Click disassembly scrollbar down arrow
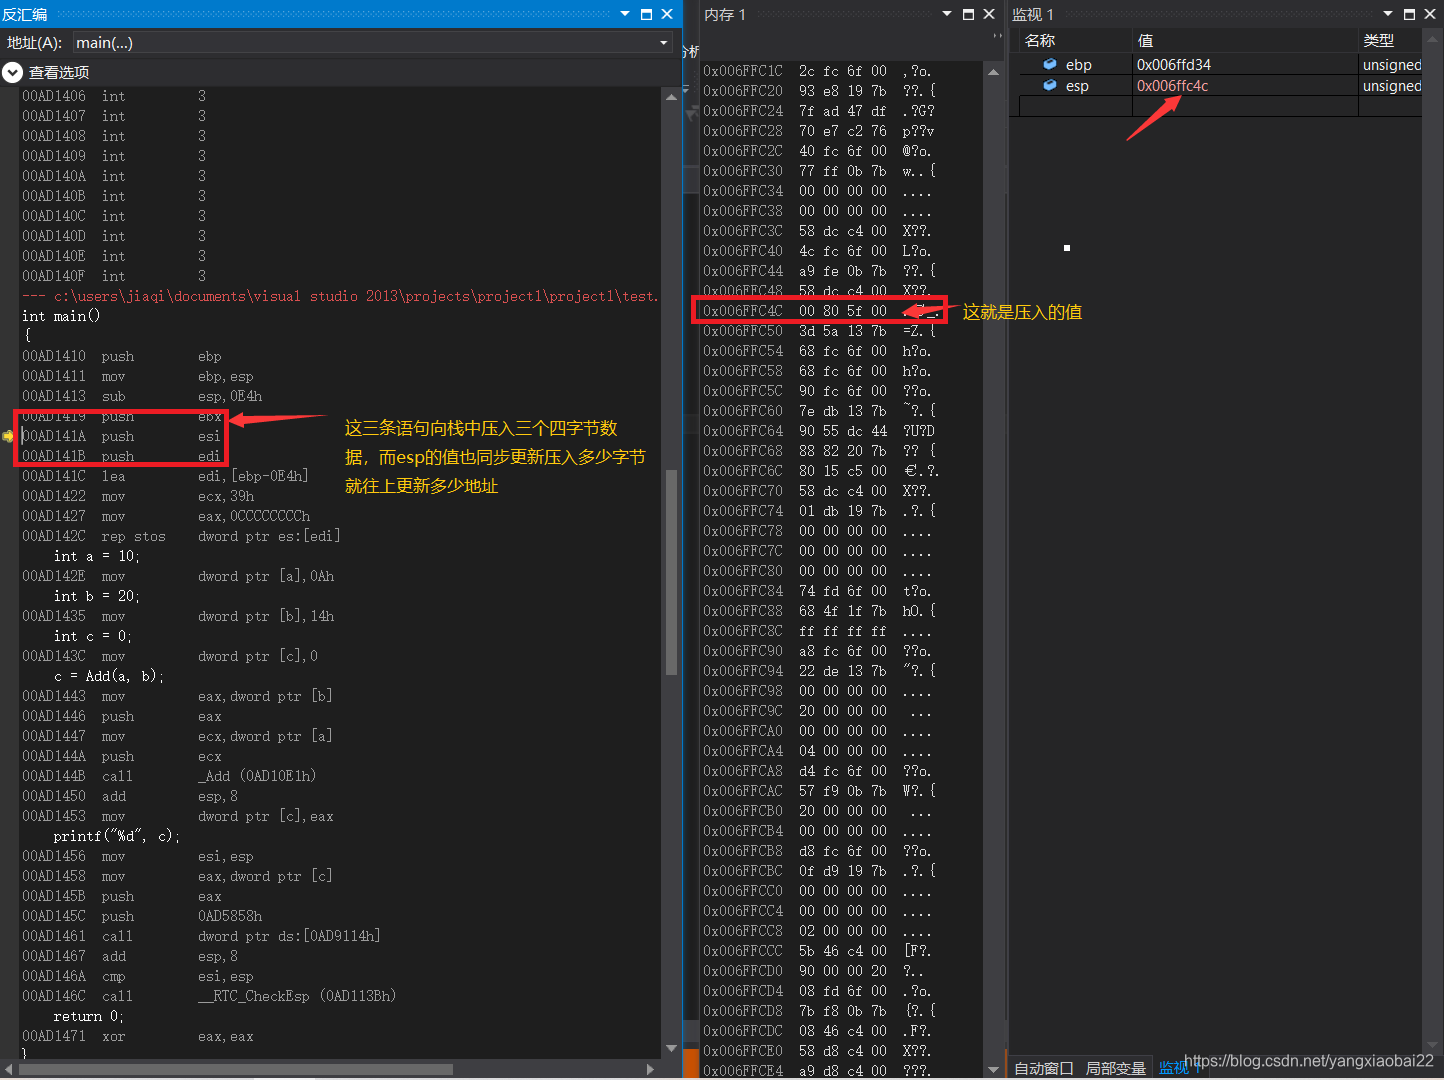The width and height of the screenshot is (1444, 1080). (670, 1048)
